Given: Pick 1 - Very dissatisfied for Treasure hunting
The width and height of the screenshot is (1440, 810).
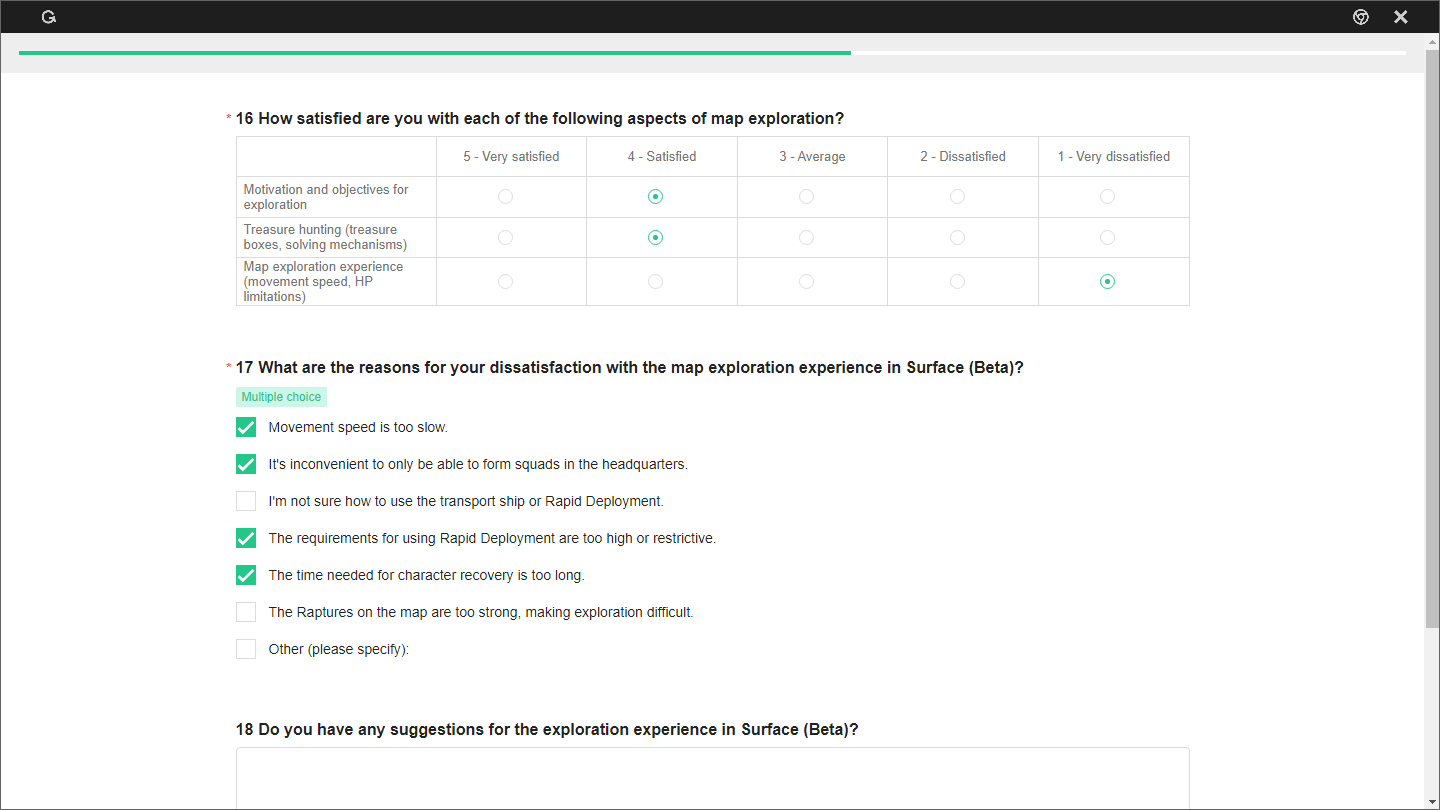Looking at the screenshot, I should pos(1107,238).
